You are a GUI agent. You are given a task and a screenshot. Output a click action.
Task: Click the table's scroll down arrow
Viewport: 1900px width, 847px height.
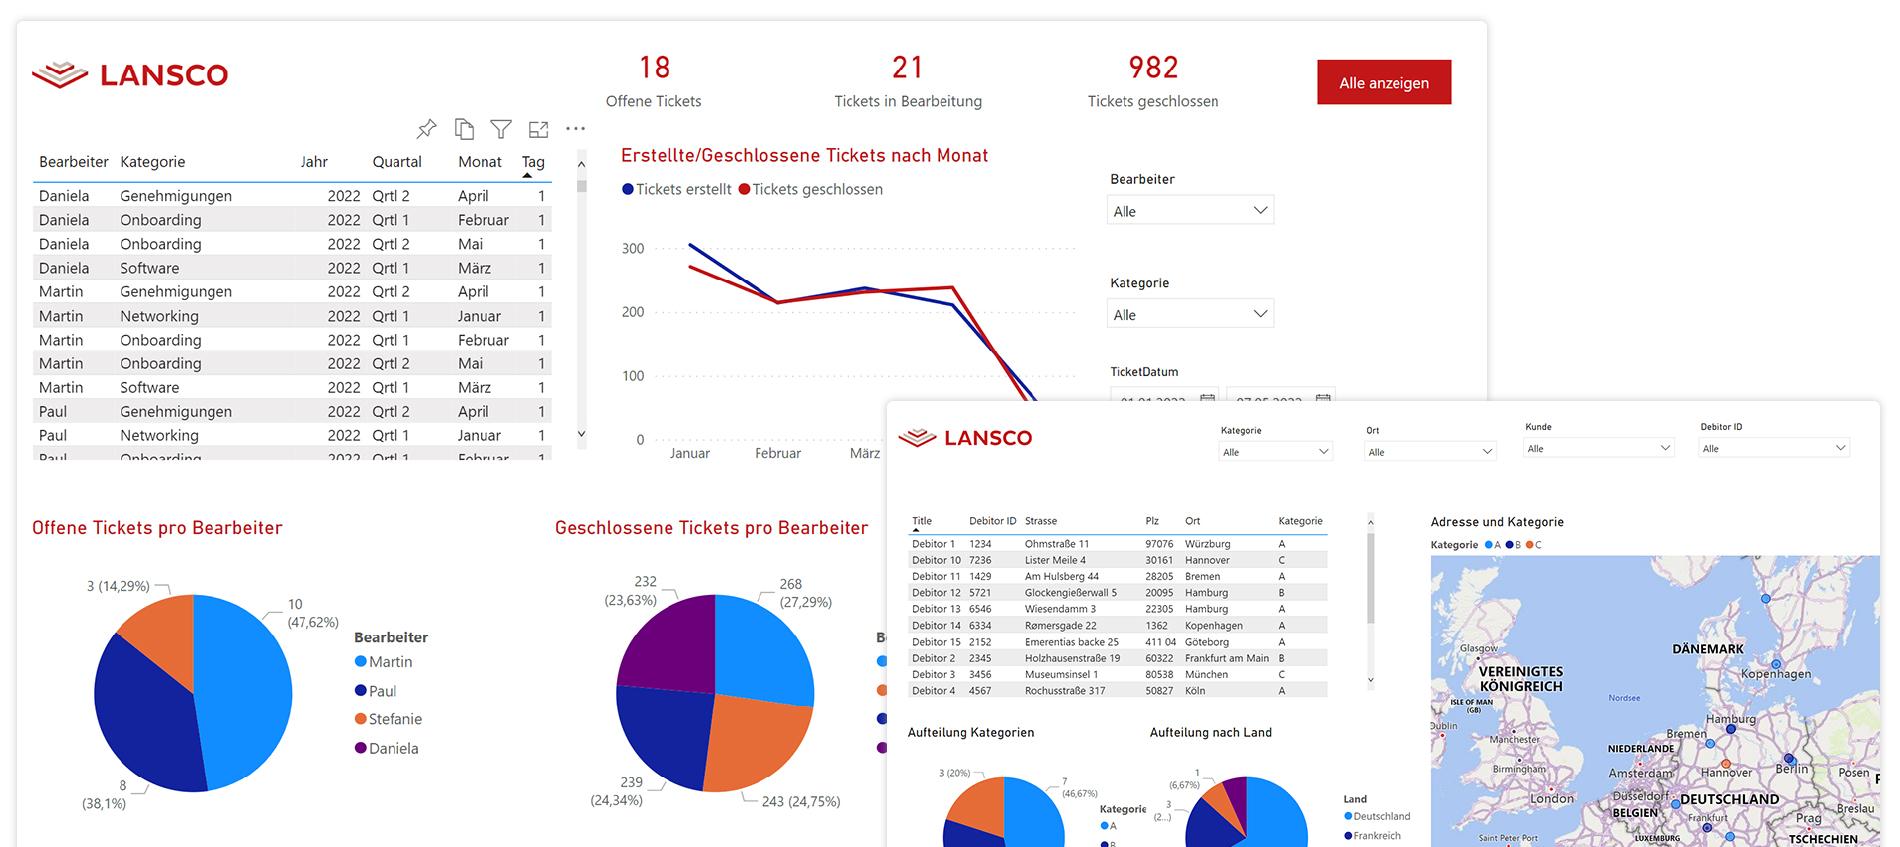point(582,434)
